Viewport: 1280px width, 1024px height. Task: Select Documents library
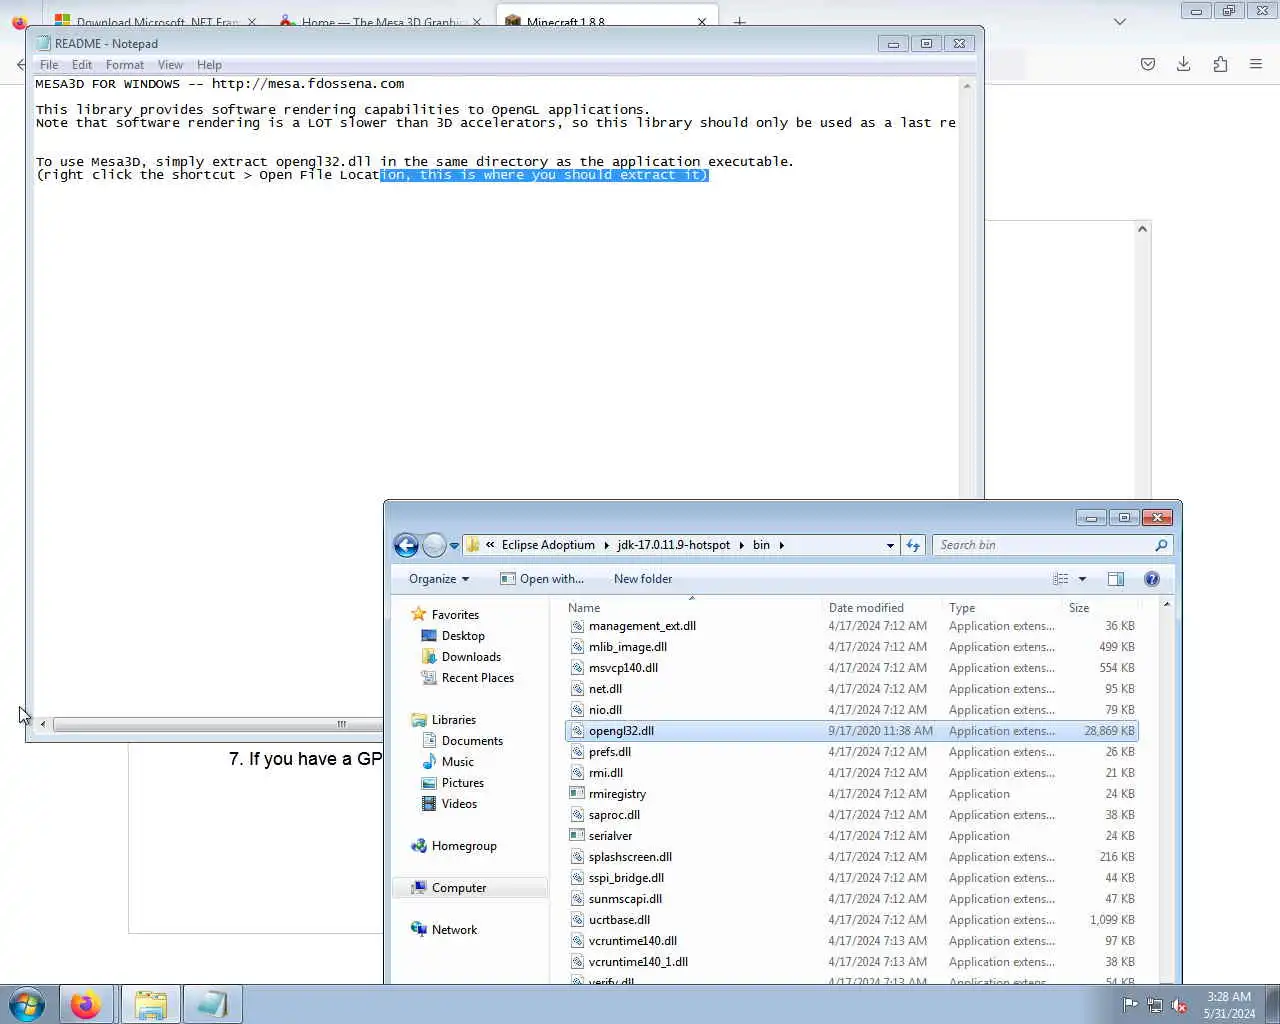pyautogui.click(x=472, y=741)
